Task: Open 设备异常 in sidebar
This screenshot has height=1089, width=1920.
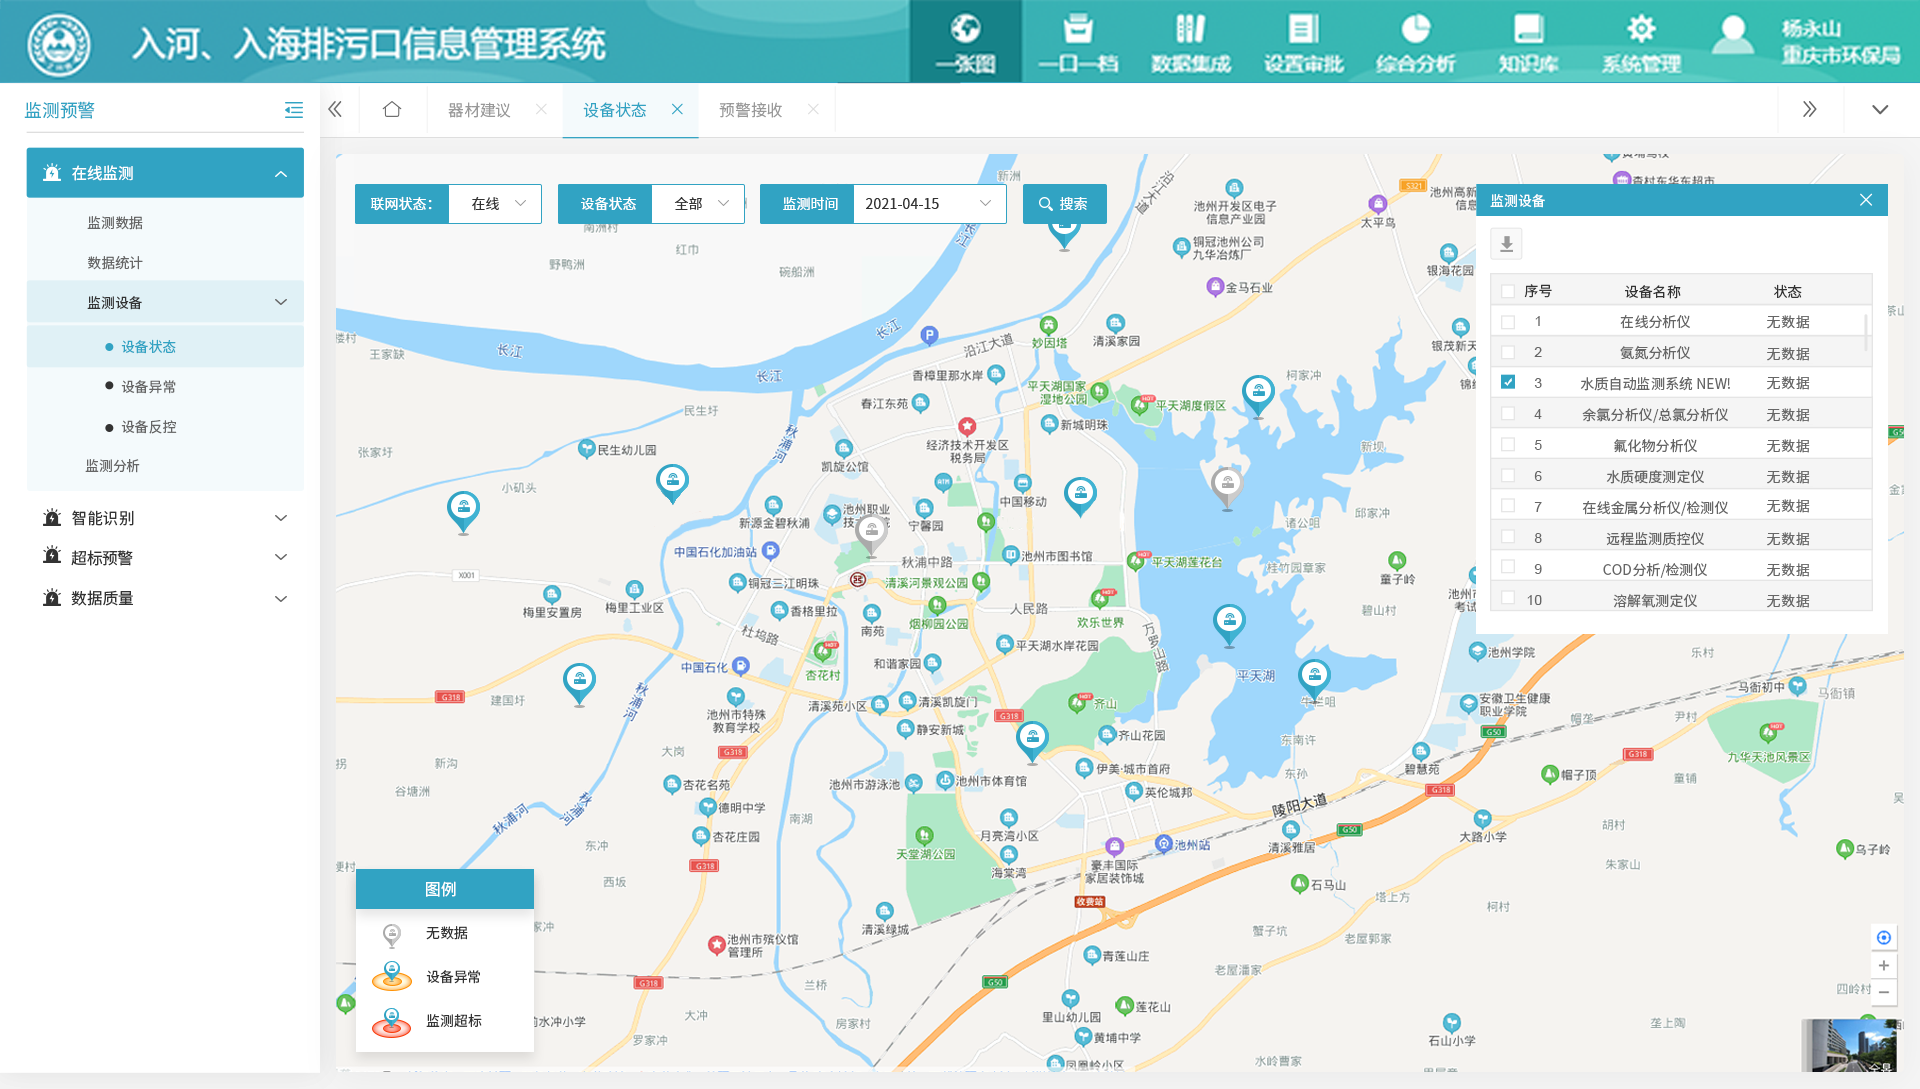Action: pos(148,387)
